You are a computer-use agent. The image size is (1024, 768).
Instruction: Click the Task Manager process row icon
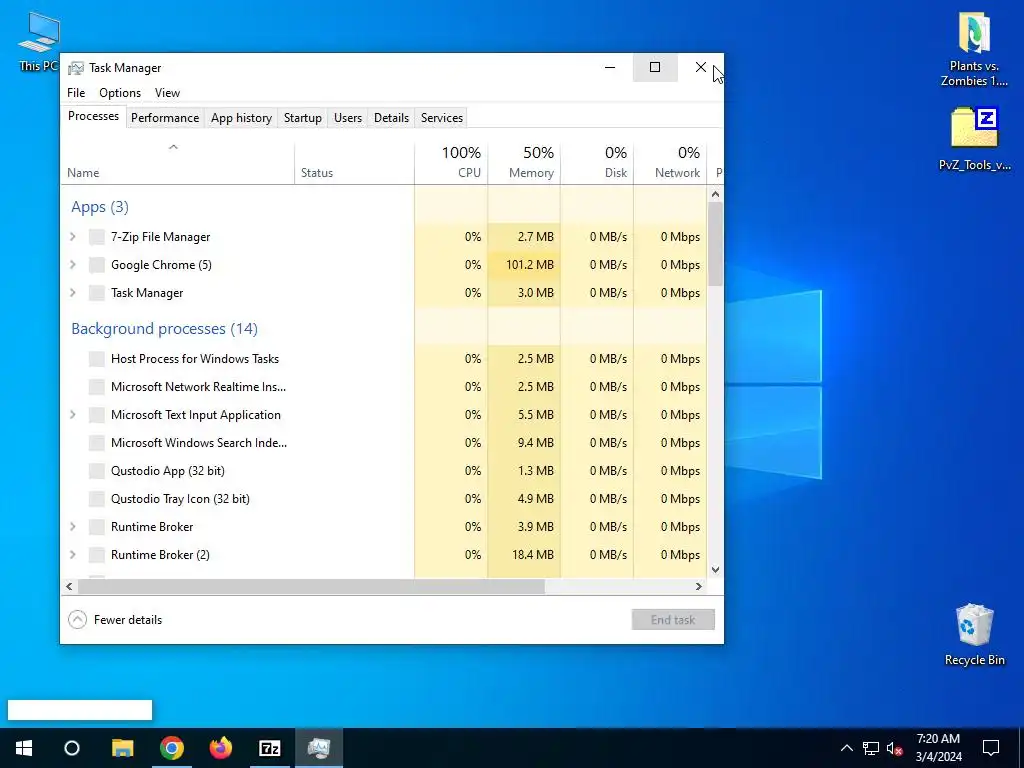pyautogui.click(x=97, y=293)
